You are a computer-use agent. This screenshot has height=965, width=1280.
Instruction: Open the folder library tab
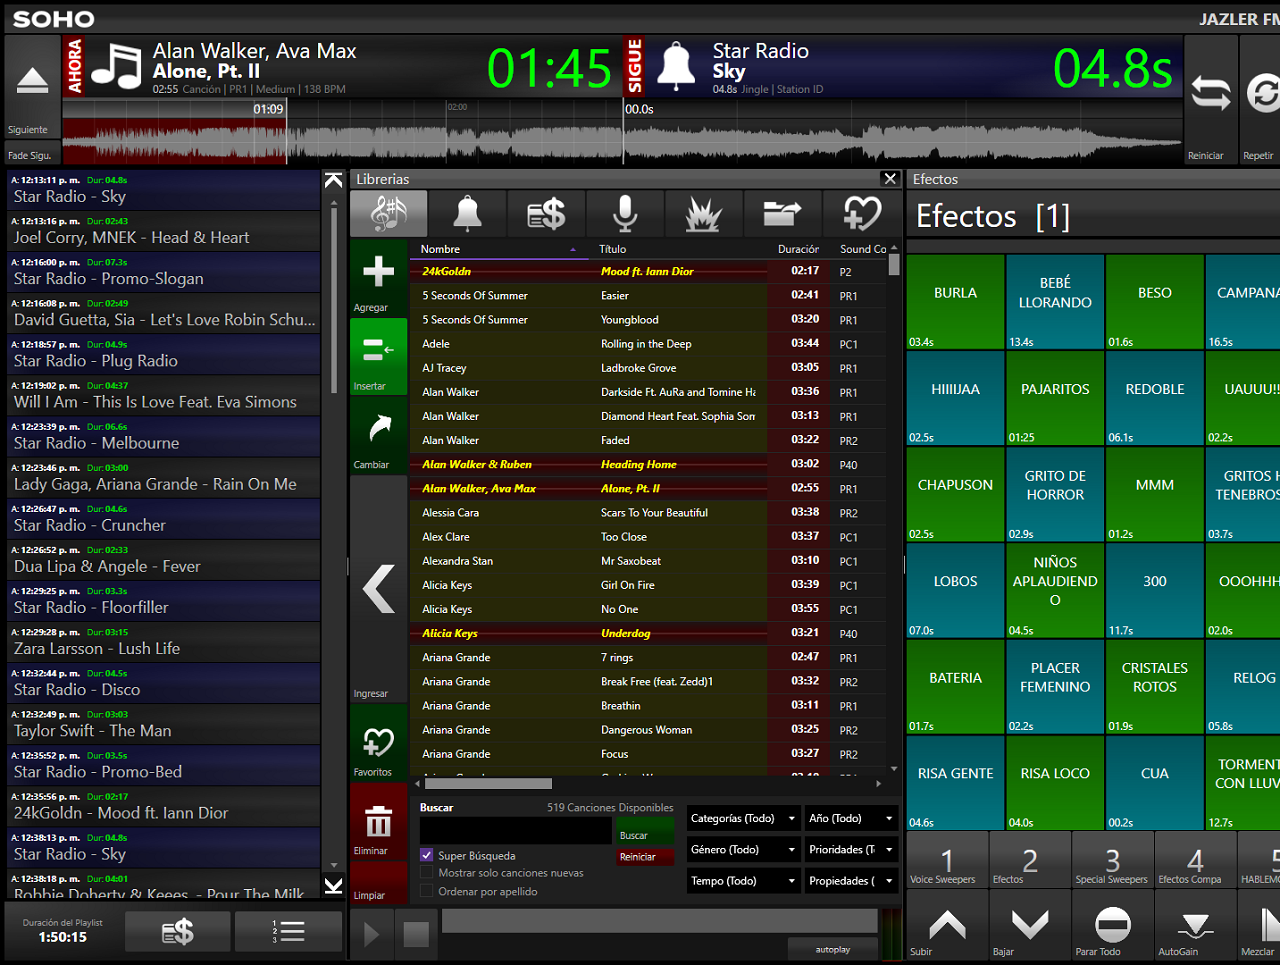783,214
